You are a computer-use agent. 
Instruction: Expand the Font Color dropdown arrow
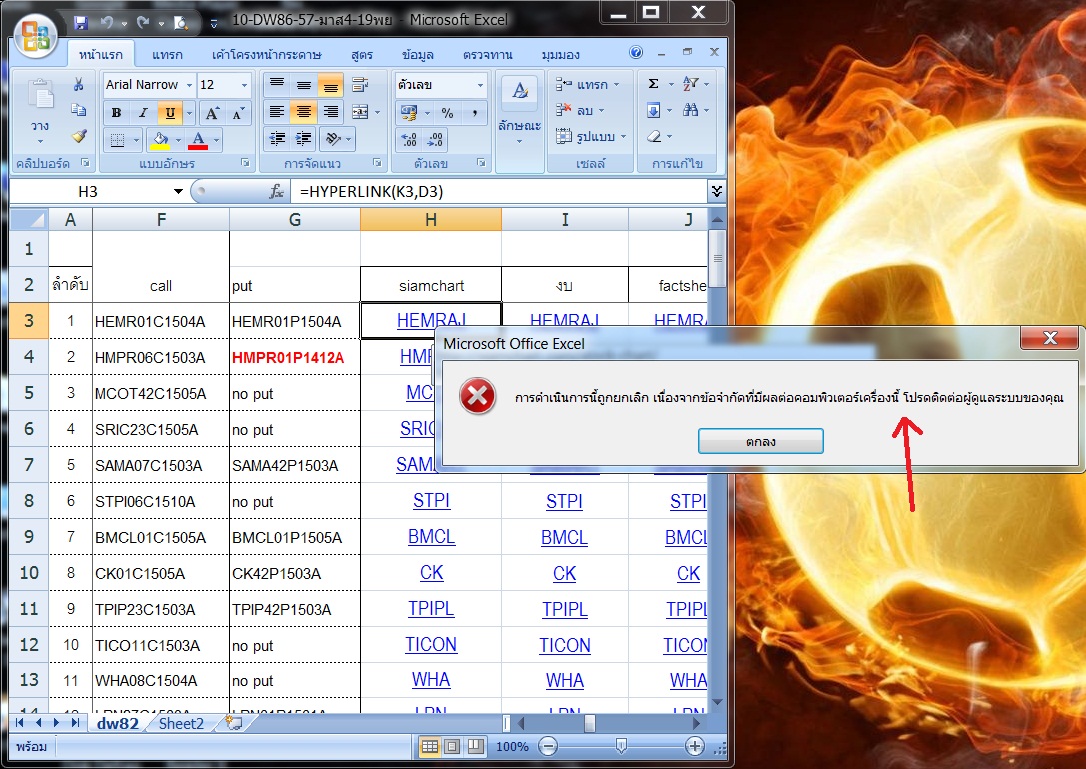tap(217, 141)
